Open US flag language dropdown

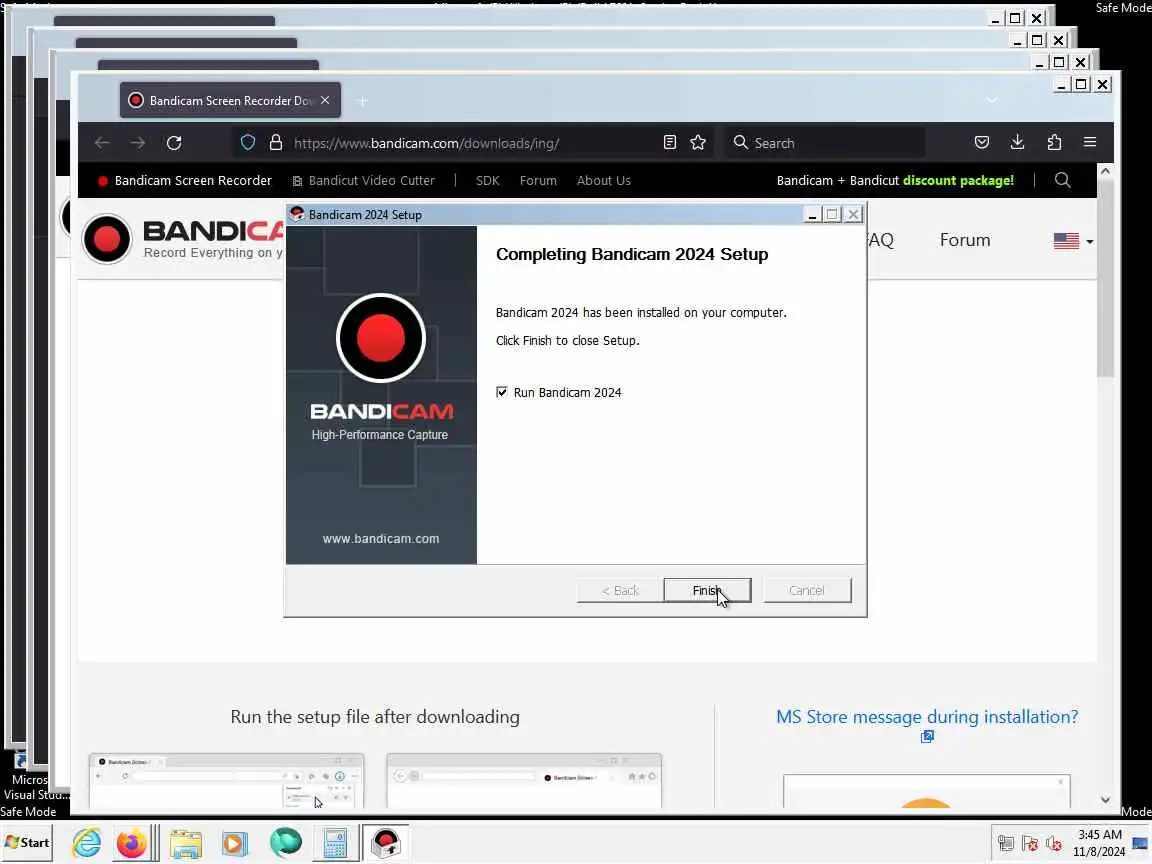pos(1073,241)
